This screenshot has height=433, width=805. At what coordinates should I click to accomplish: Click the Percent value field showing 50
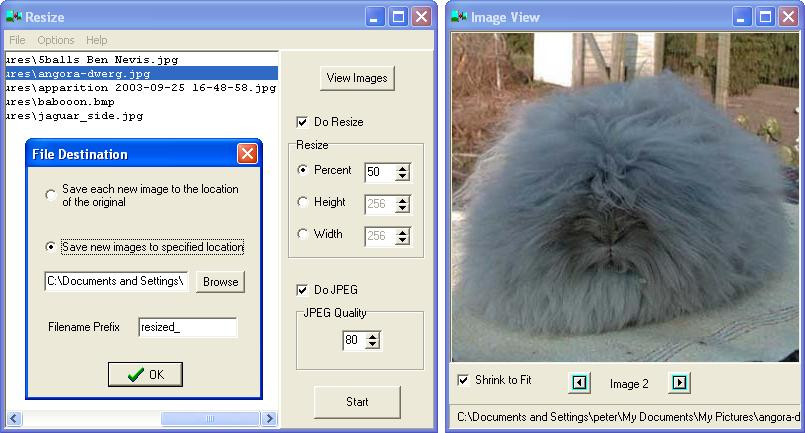tap(380, 172)
